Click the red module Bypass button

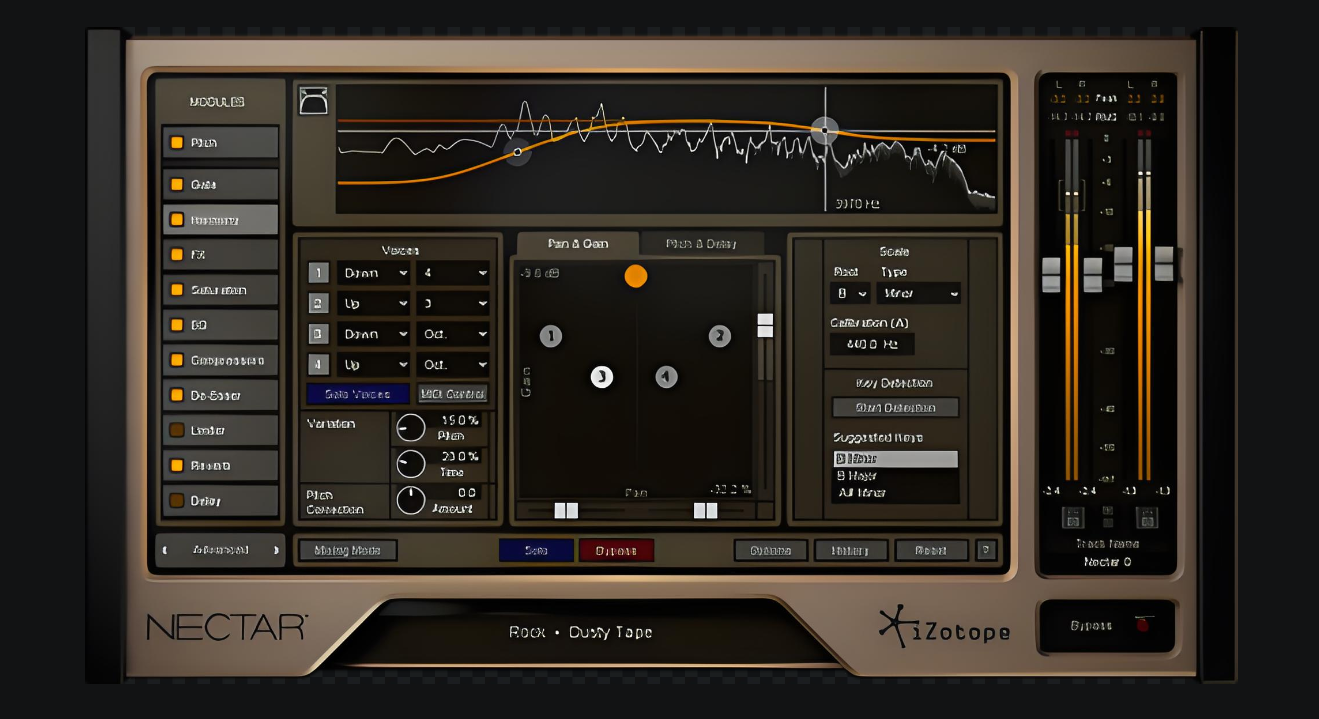[616, 550]
